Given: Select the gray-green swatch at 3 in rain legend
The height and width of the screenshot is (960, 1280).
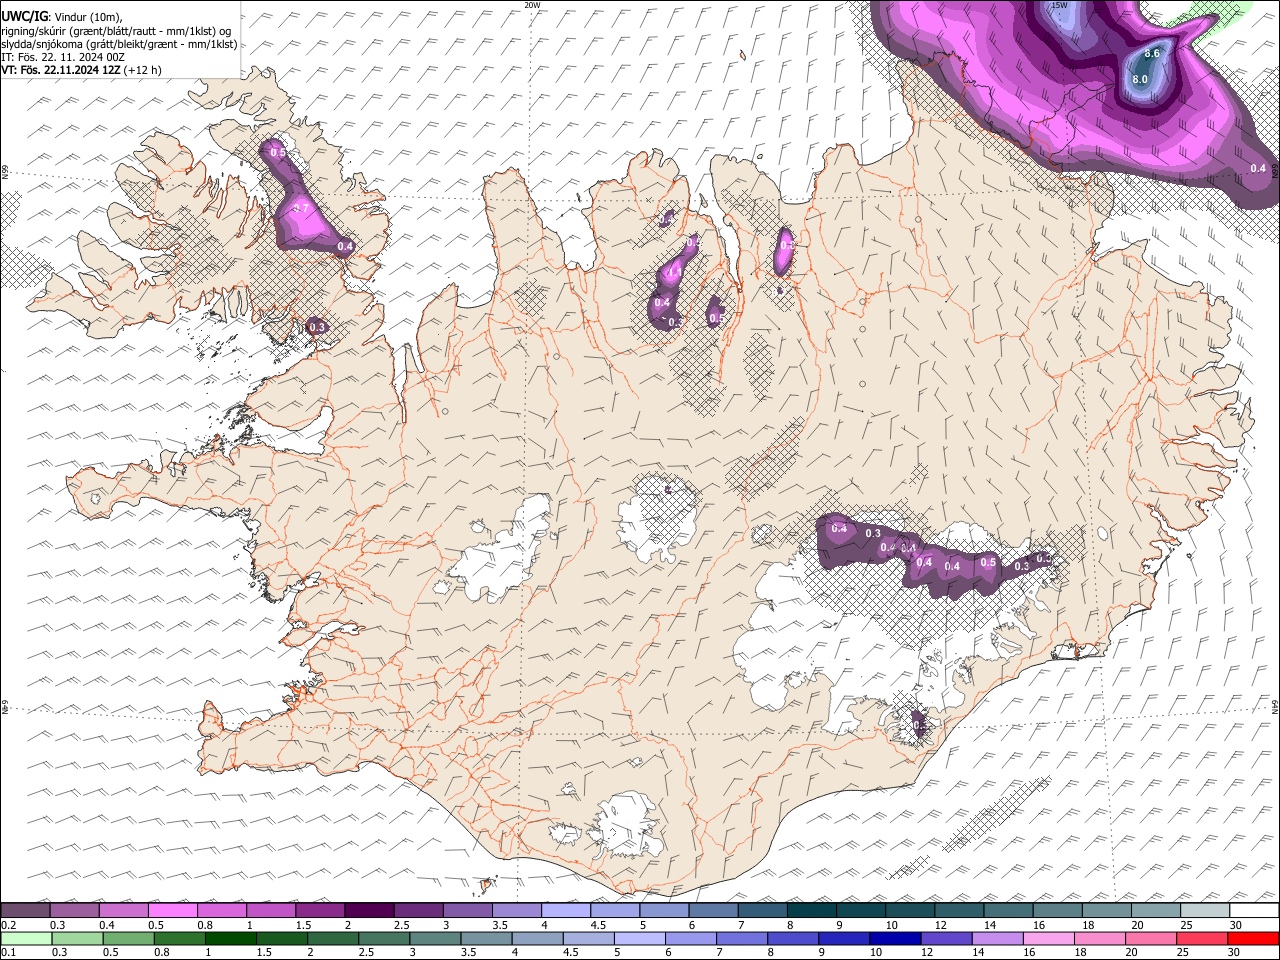Looking at the screenshot, I should [x=435, y=938].
